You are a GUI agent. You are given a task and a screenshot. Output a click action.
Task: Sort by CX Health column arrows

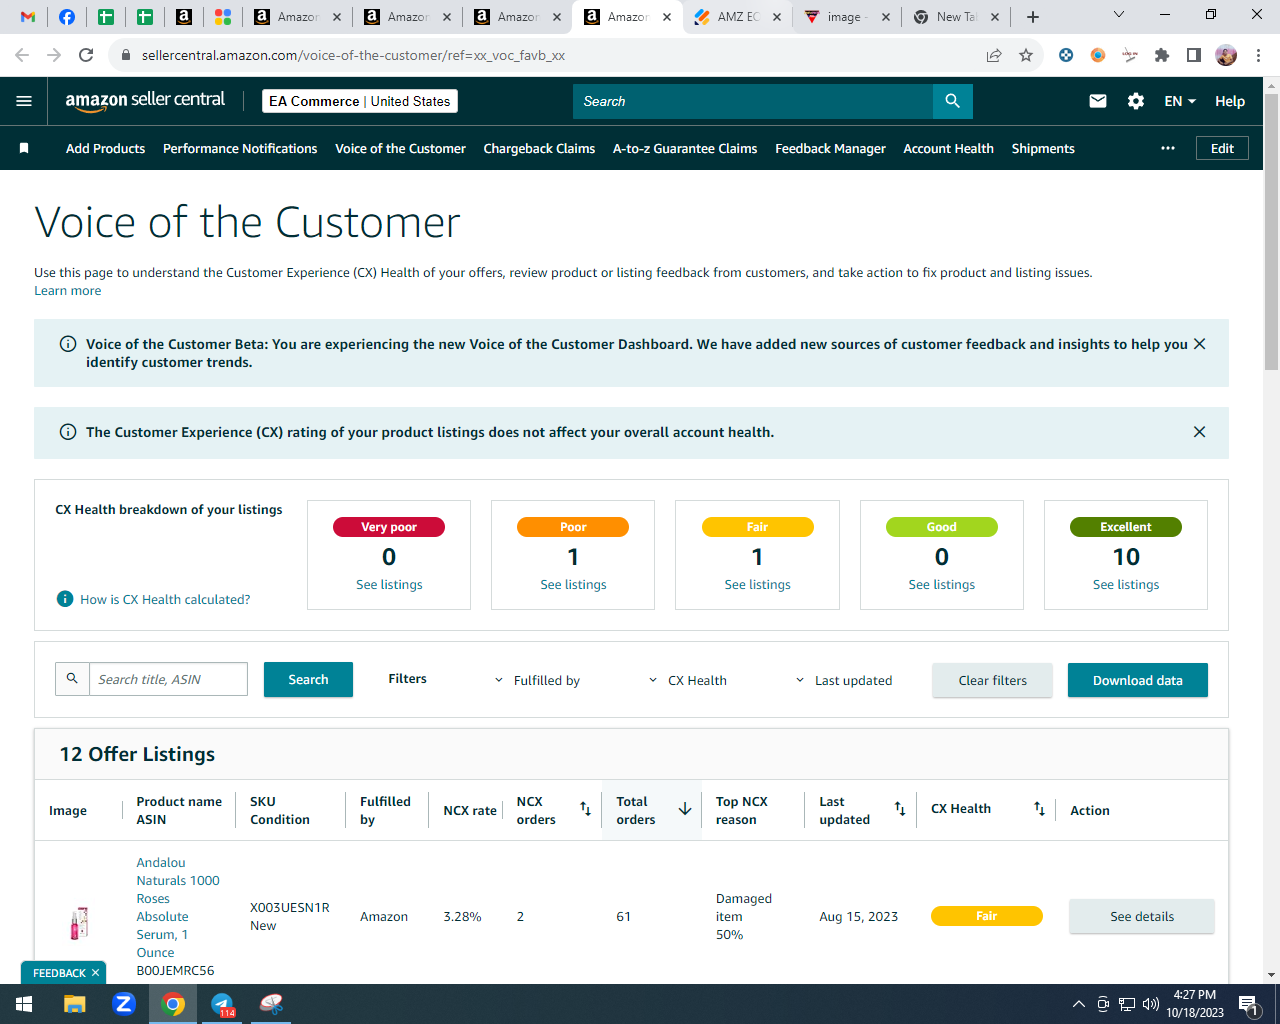[x=1040, y=809]
